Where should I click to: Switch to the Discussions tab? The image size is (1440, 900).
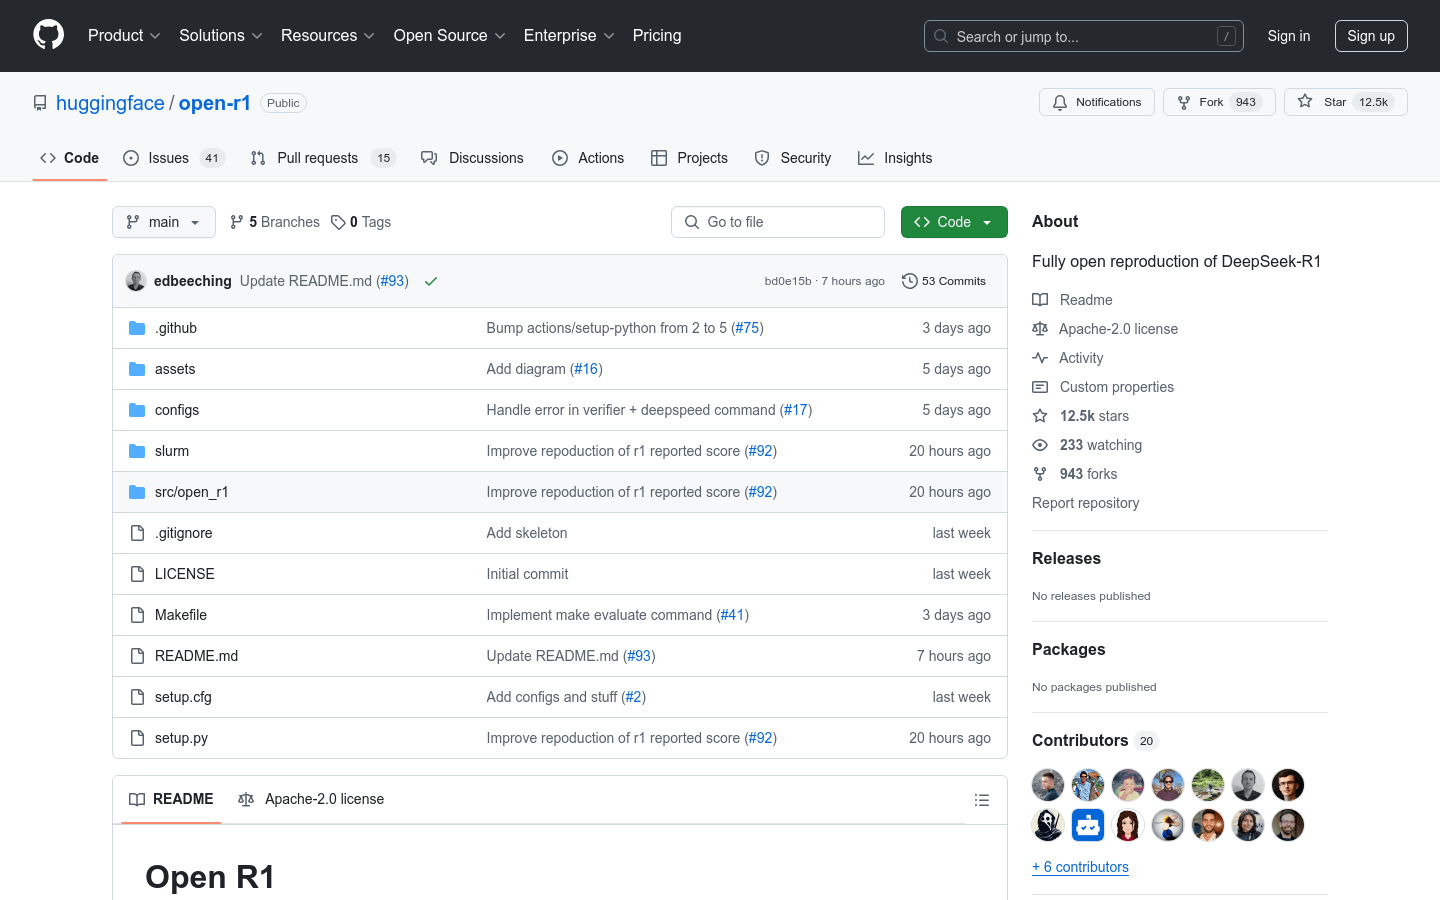pos(472,158)
